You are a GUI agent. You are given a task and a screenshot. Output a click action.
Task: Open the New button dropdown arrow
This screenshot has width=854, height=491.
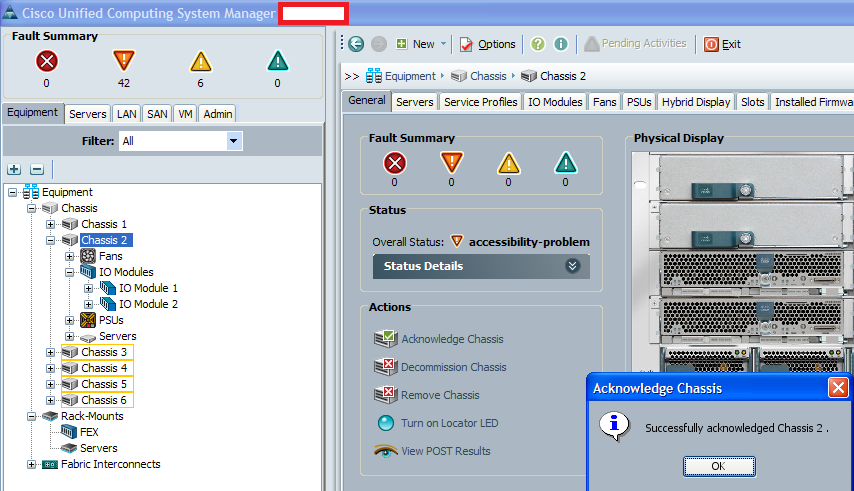coord(443,44)
